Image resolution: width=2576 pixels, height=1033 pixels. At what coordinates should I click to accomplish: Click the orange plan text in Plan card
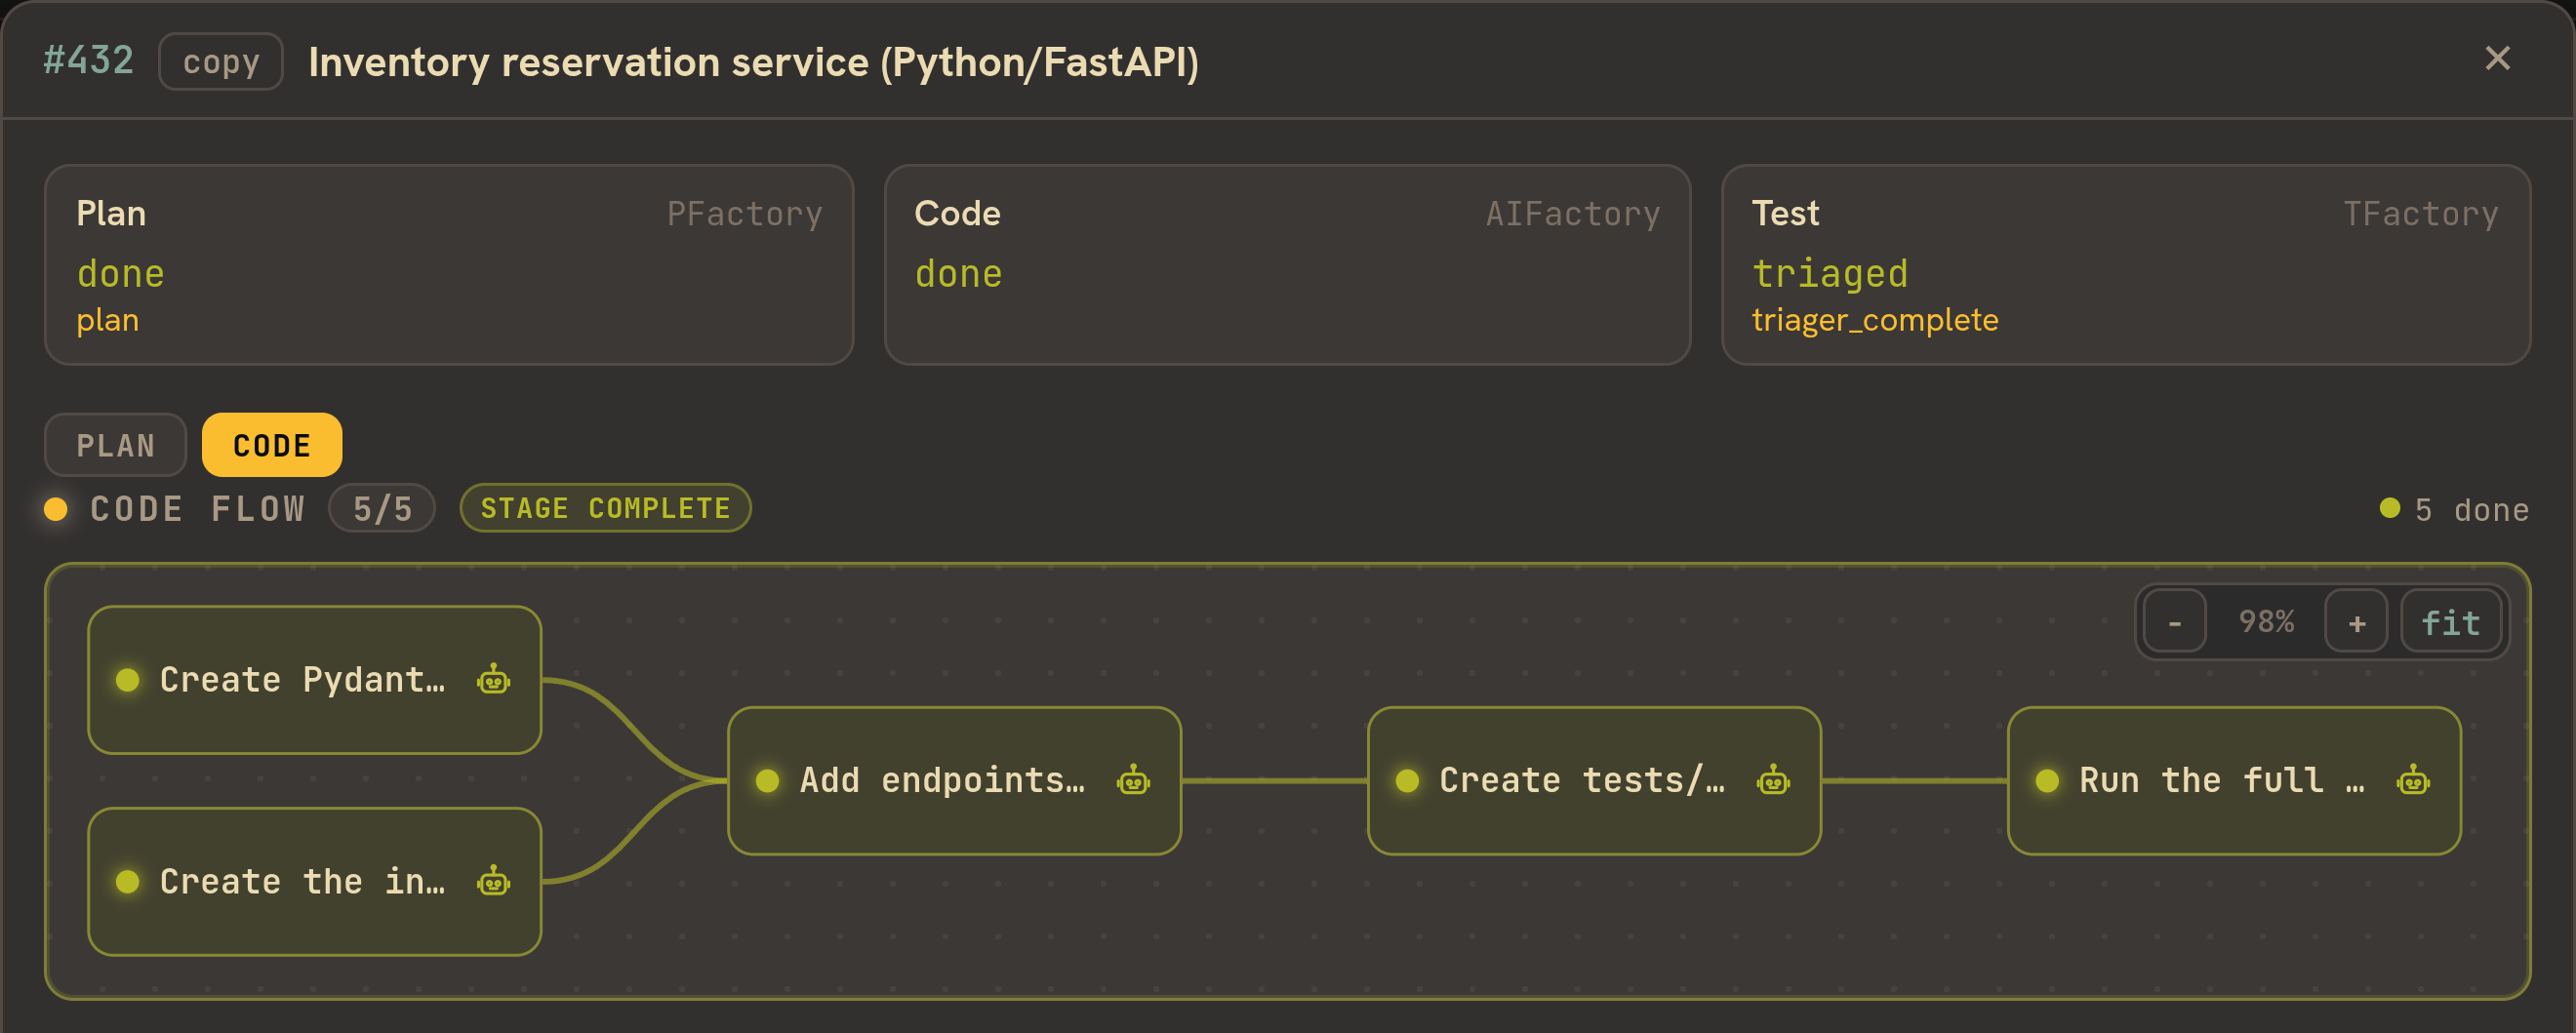[108, 320]
